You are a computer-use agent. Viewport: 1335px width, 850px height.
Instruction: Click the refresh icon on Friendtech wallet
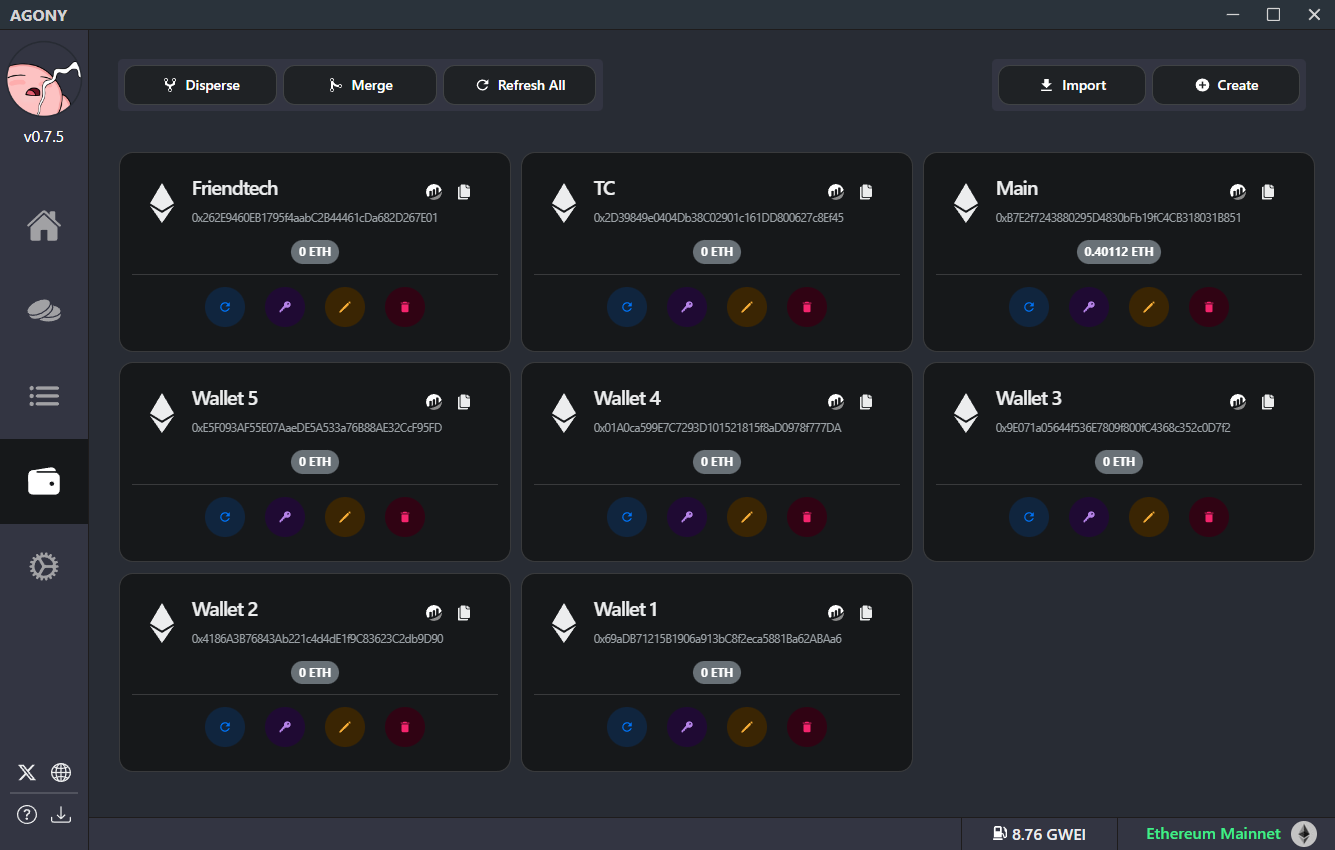click(x=225, y=307)
